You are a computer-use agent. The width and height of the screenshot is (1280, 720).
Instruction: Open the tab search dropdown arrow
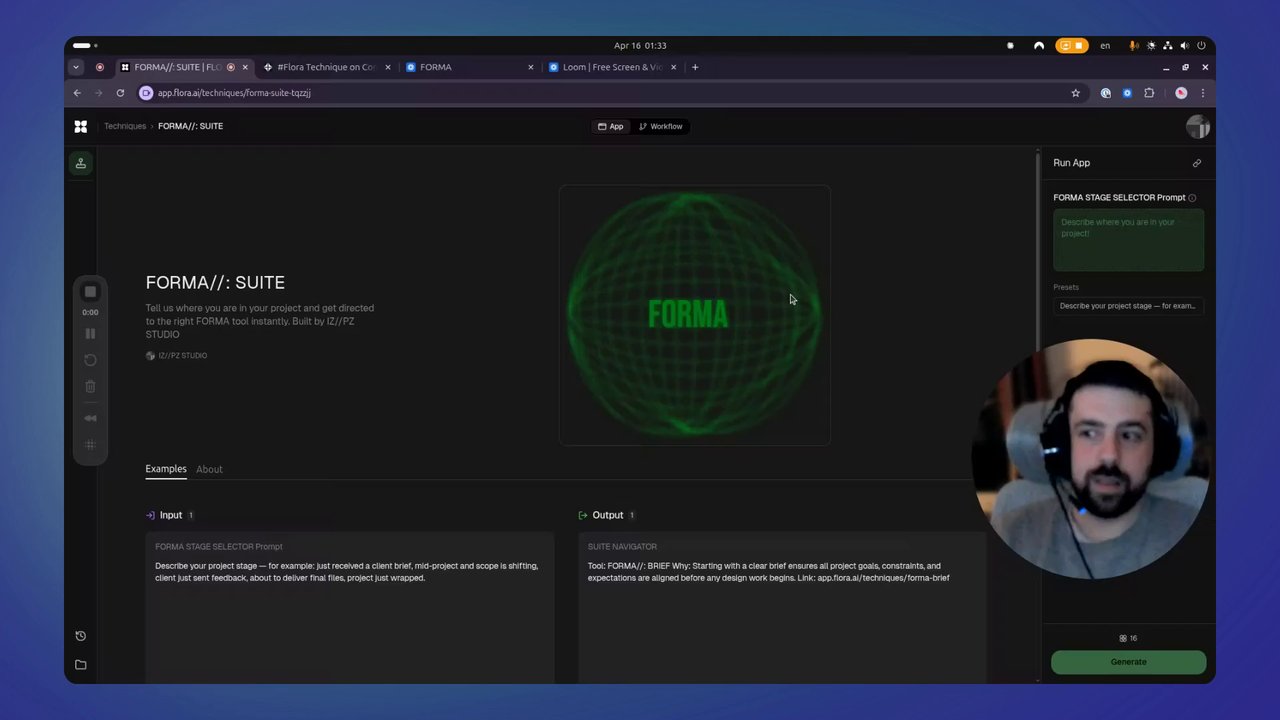click(76, 67)
